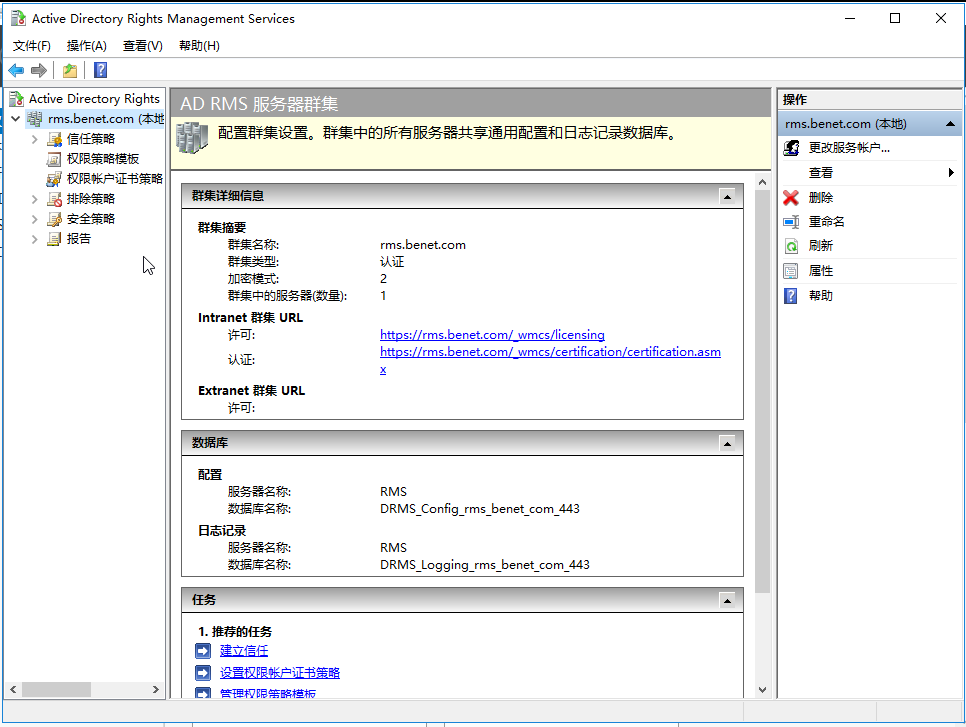Open the 帮助(H) menu
966x727 pixels.
[x=199, y=46]
